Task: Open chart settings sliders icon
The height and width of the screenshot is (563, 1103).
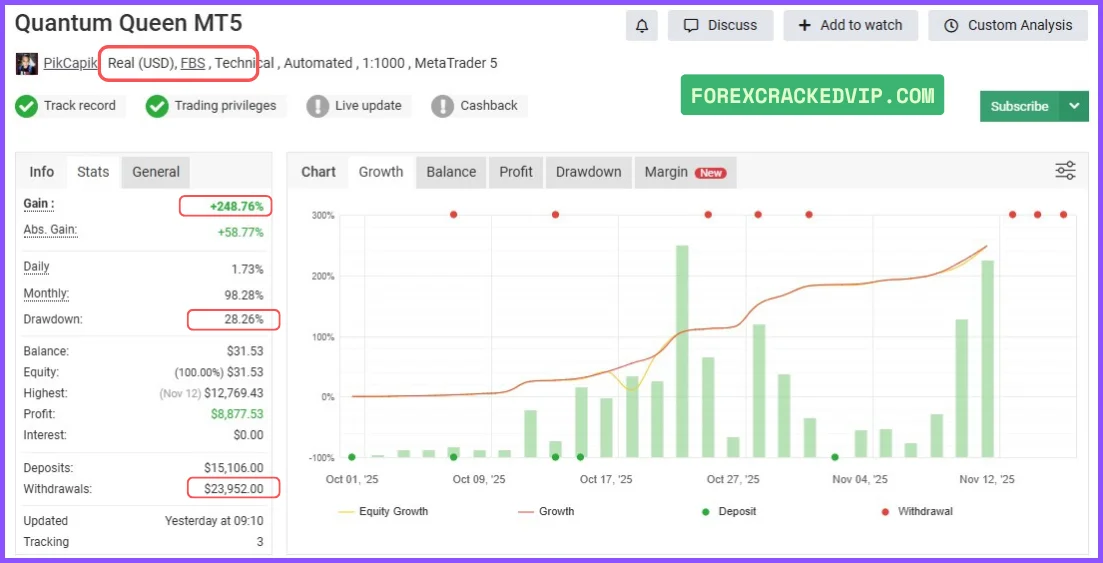Action: [1065, 171]
